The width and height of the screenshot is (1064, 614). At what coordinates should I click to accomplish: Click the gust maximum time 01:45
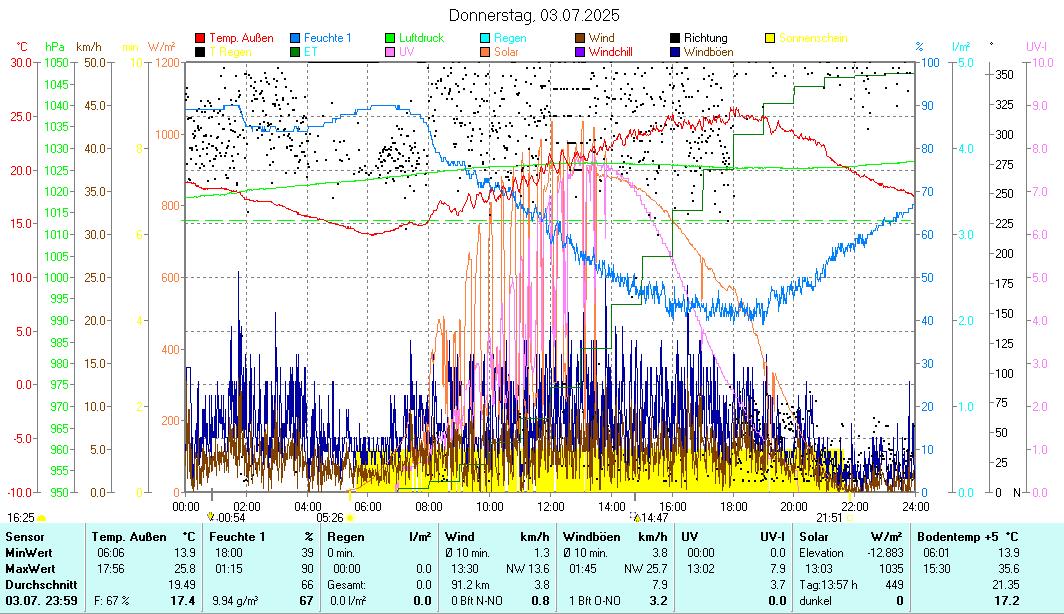coord(583,569)
